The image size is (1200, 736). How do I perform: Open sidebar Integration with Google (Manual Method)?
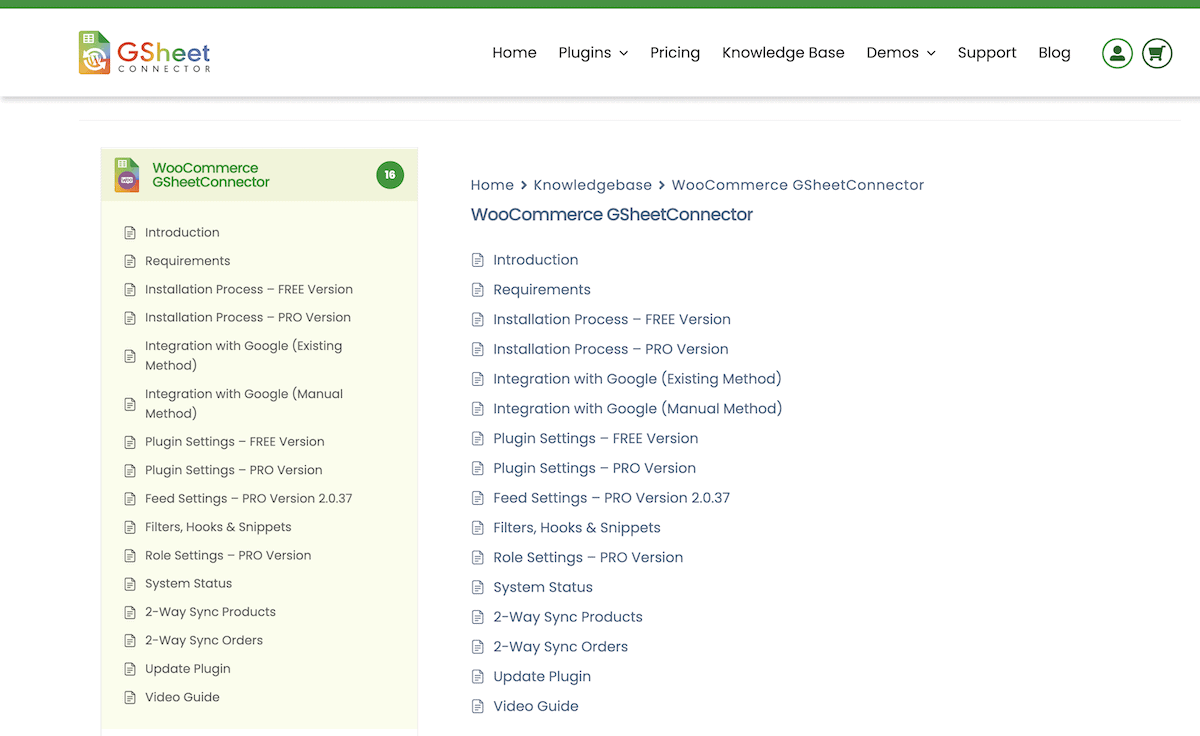click(x=244, y=404)
